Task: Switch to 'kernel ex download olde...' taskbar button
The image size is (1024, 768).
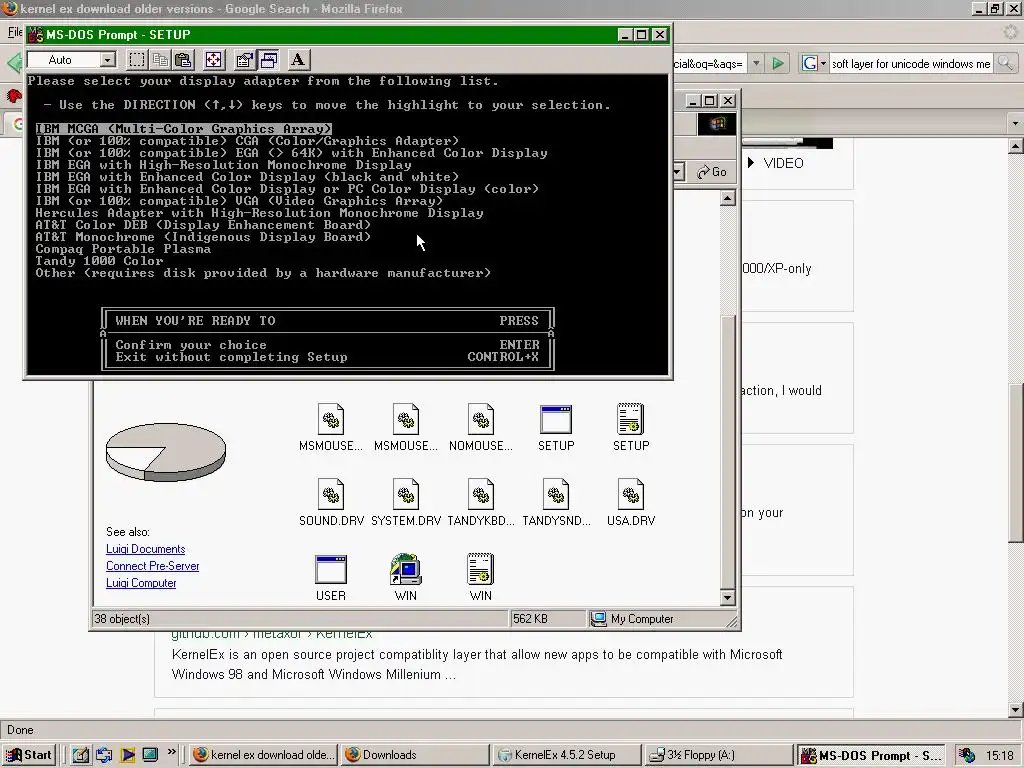Action: click(264, 755)
